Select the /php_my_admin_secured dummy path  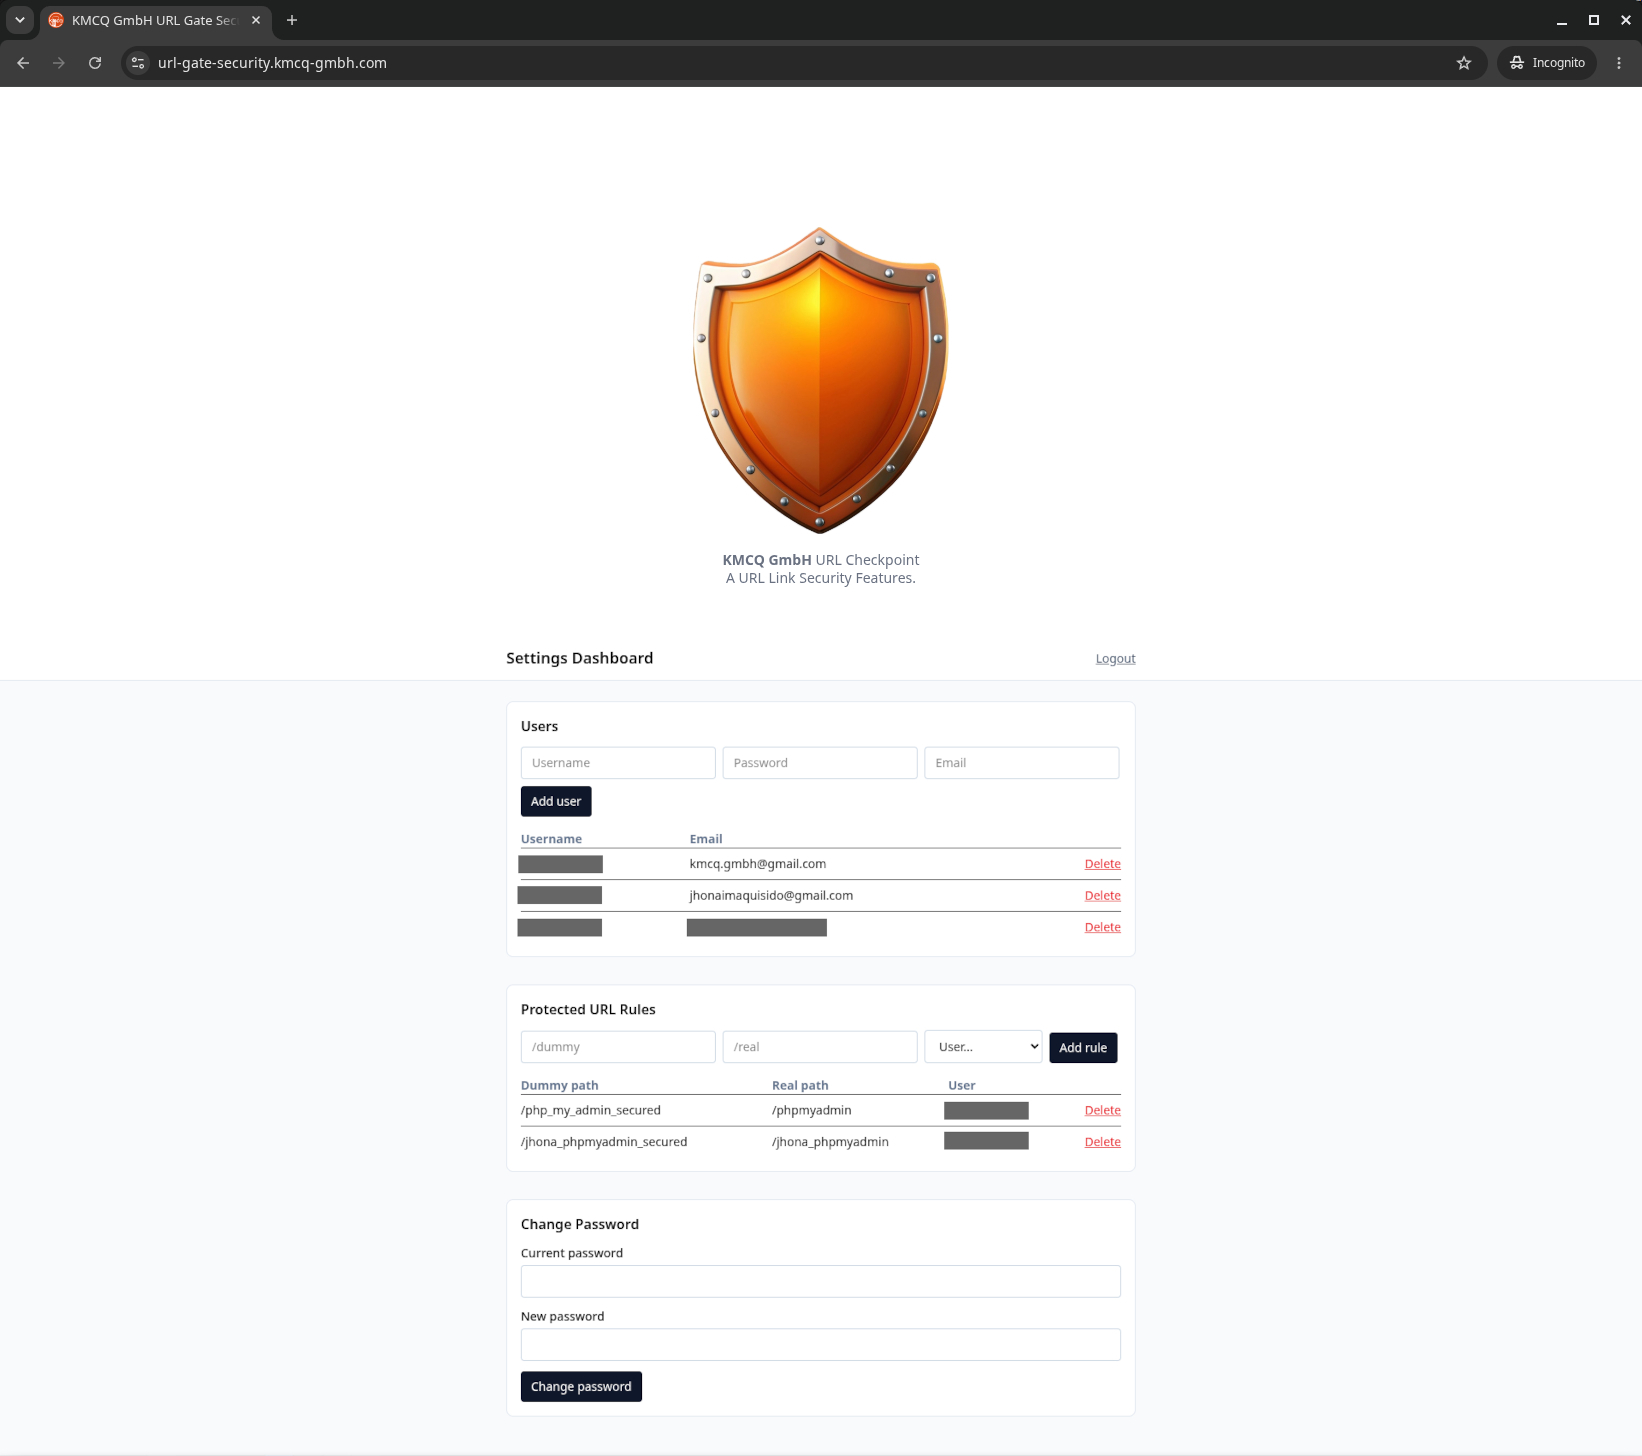pyautogui.click(x=591, y=1111)
